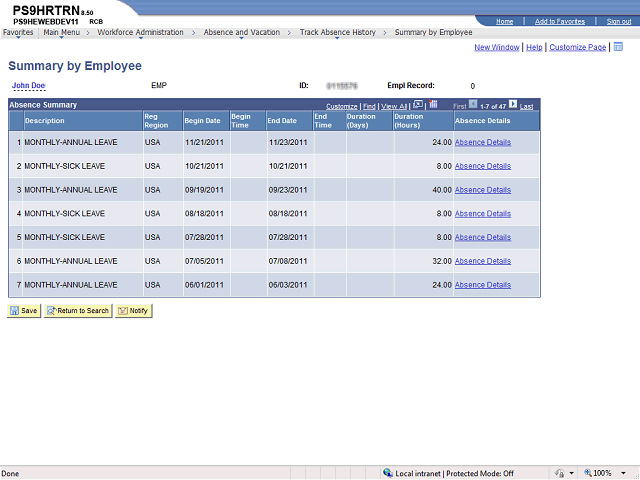
Task: Show previous rows with left arrow
Action: pos(473,104)
